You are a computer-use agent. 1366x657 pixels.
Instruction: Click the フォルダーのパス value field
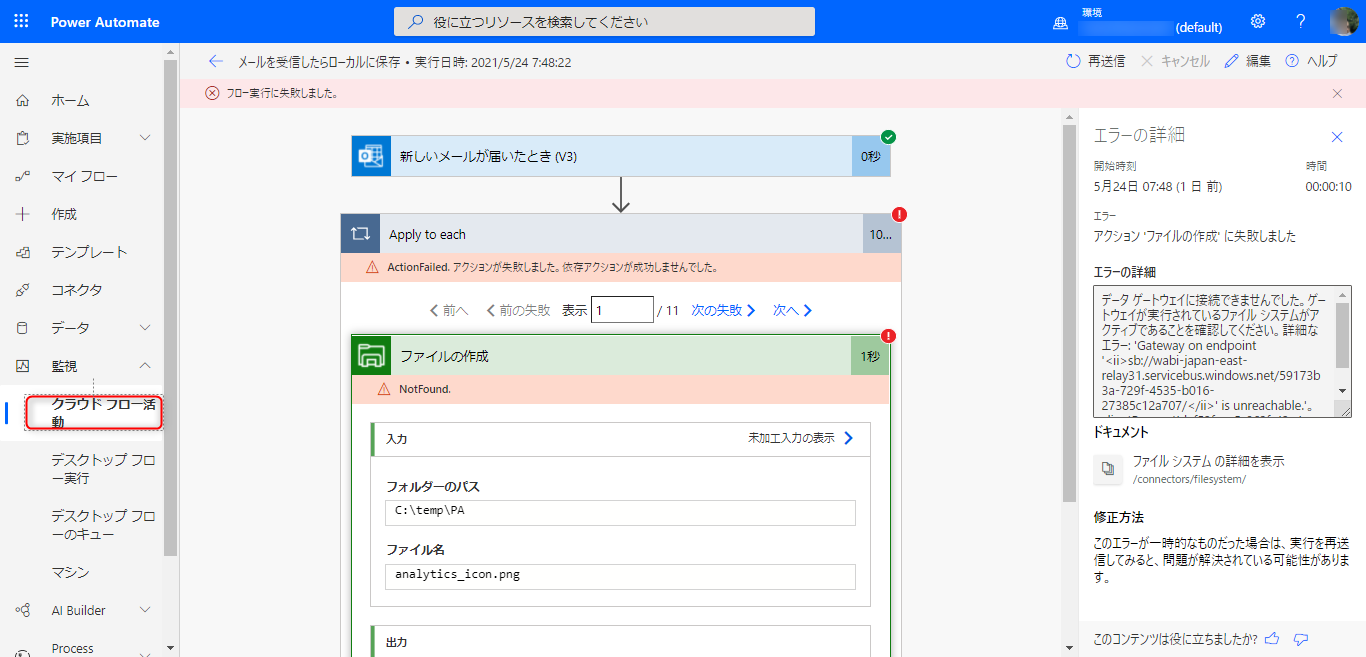tap(620, 512)
